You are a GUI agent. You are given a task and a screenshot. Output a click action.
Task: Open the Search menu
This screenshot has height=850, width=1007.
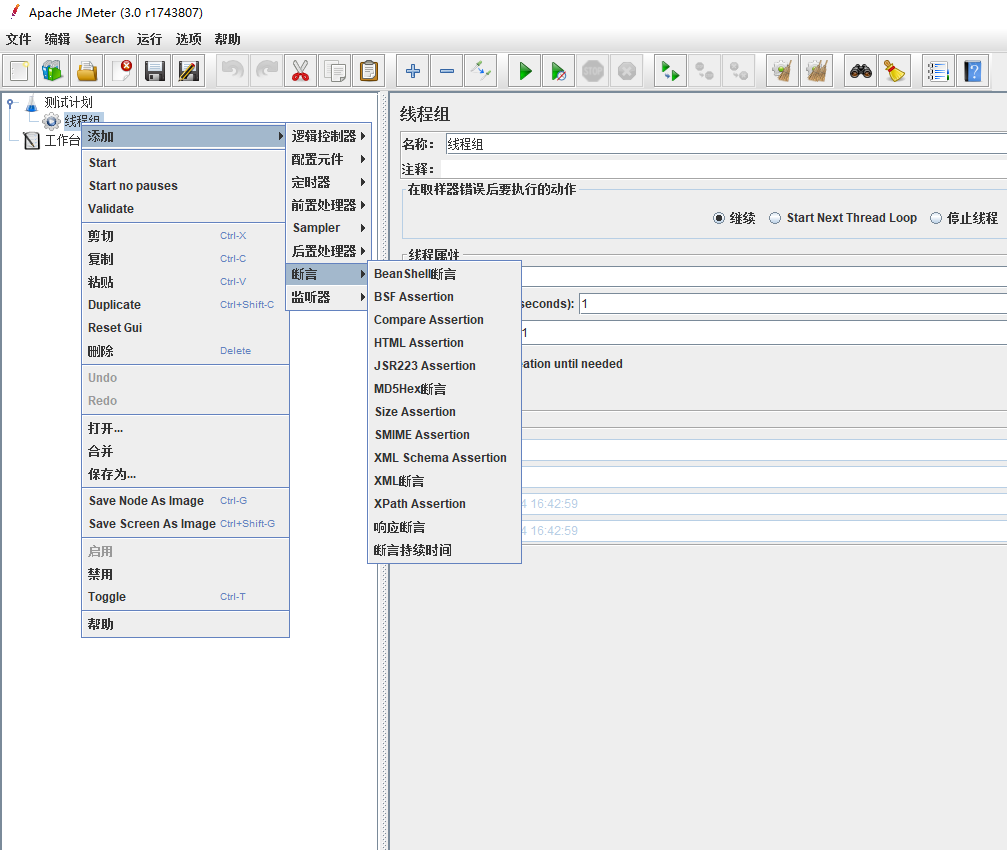[x=105, y=39]
